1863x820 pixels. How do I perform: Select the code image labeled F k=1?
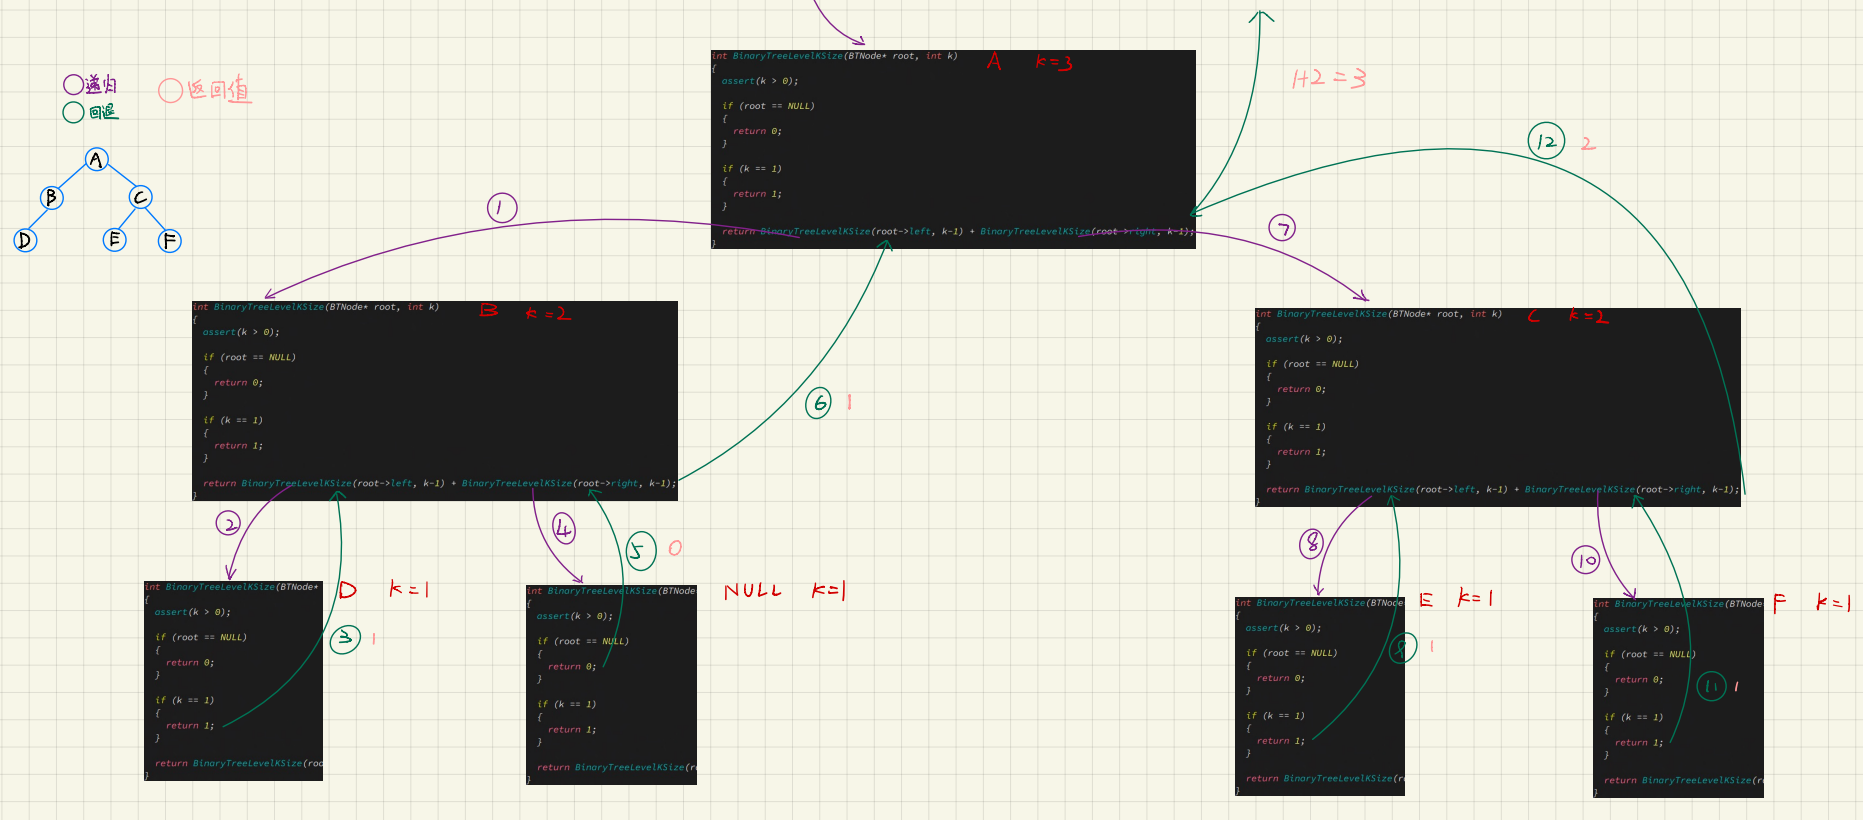coord(1678,698)
